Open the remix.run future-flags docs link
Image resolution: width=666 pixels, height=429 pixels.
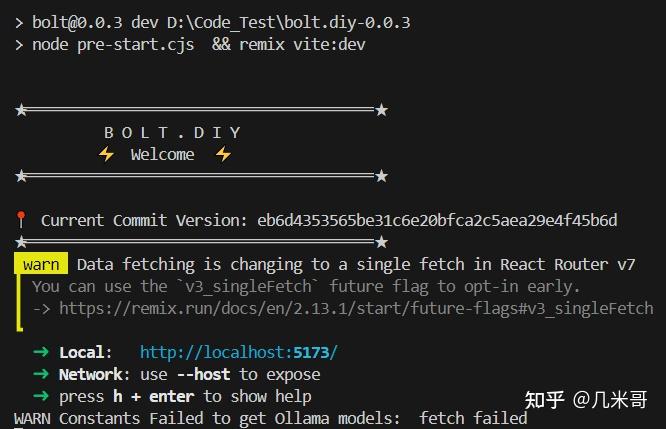click(356, 308)
